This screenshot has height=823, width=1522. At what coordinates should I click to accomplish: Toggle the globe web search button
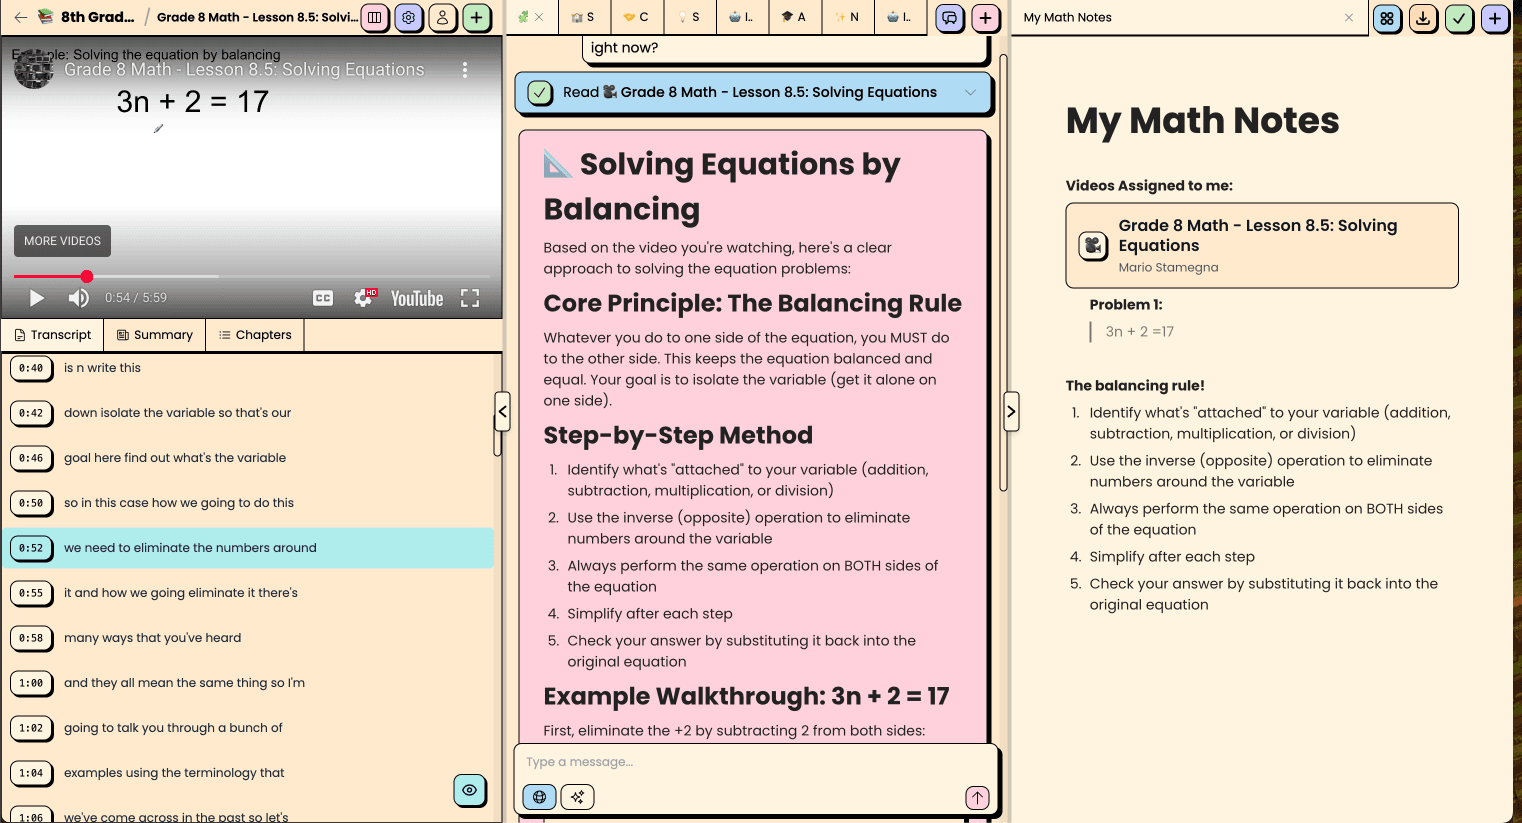pos(539,796)
